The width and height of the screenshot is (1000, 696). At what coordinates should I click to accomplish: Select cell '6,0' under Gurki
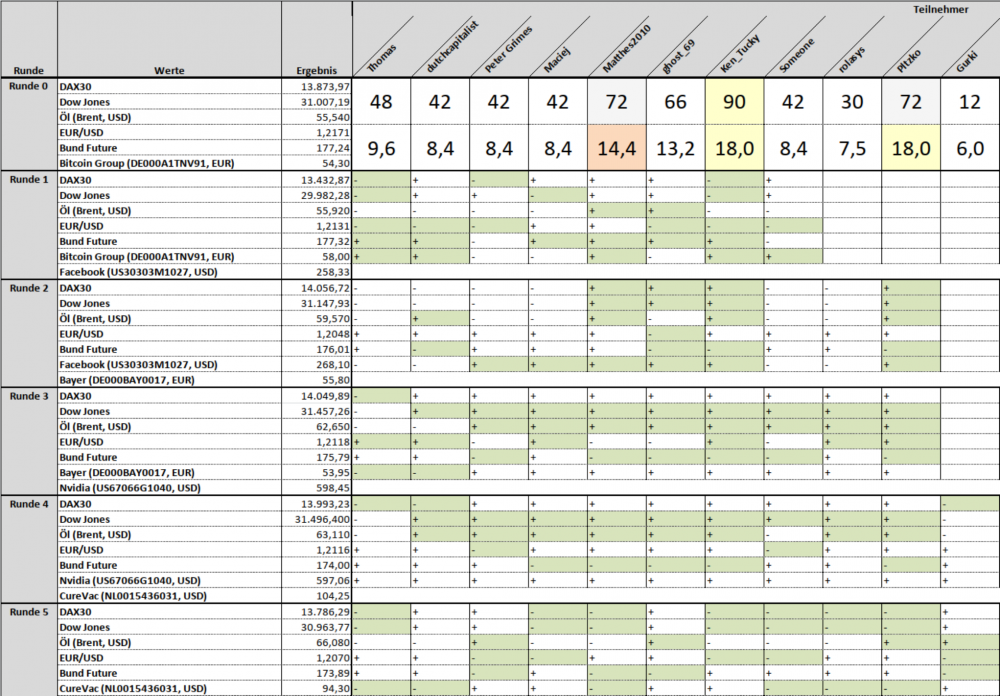pyautogui.click(x=970, y=148)
